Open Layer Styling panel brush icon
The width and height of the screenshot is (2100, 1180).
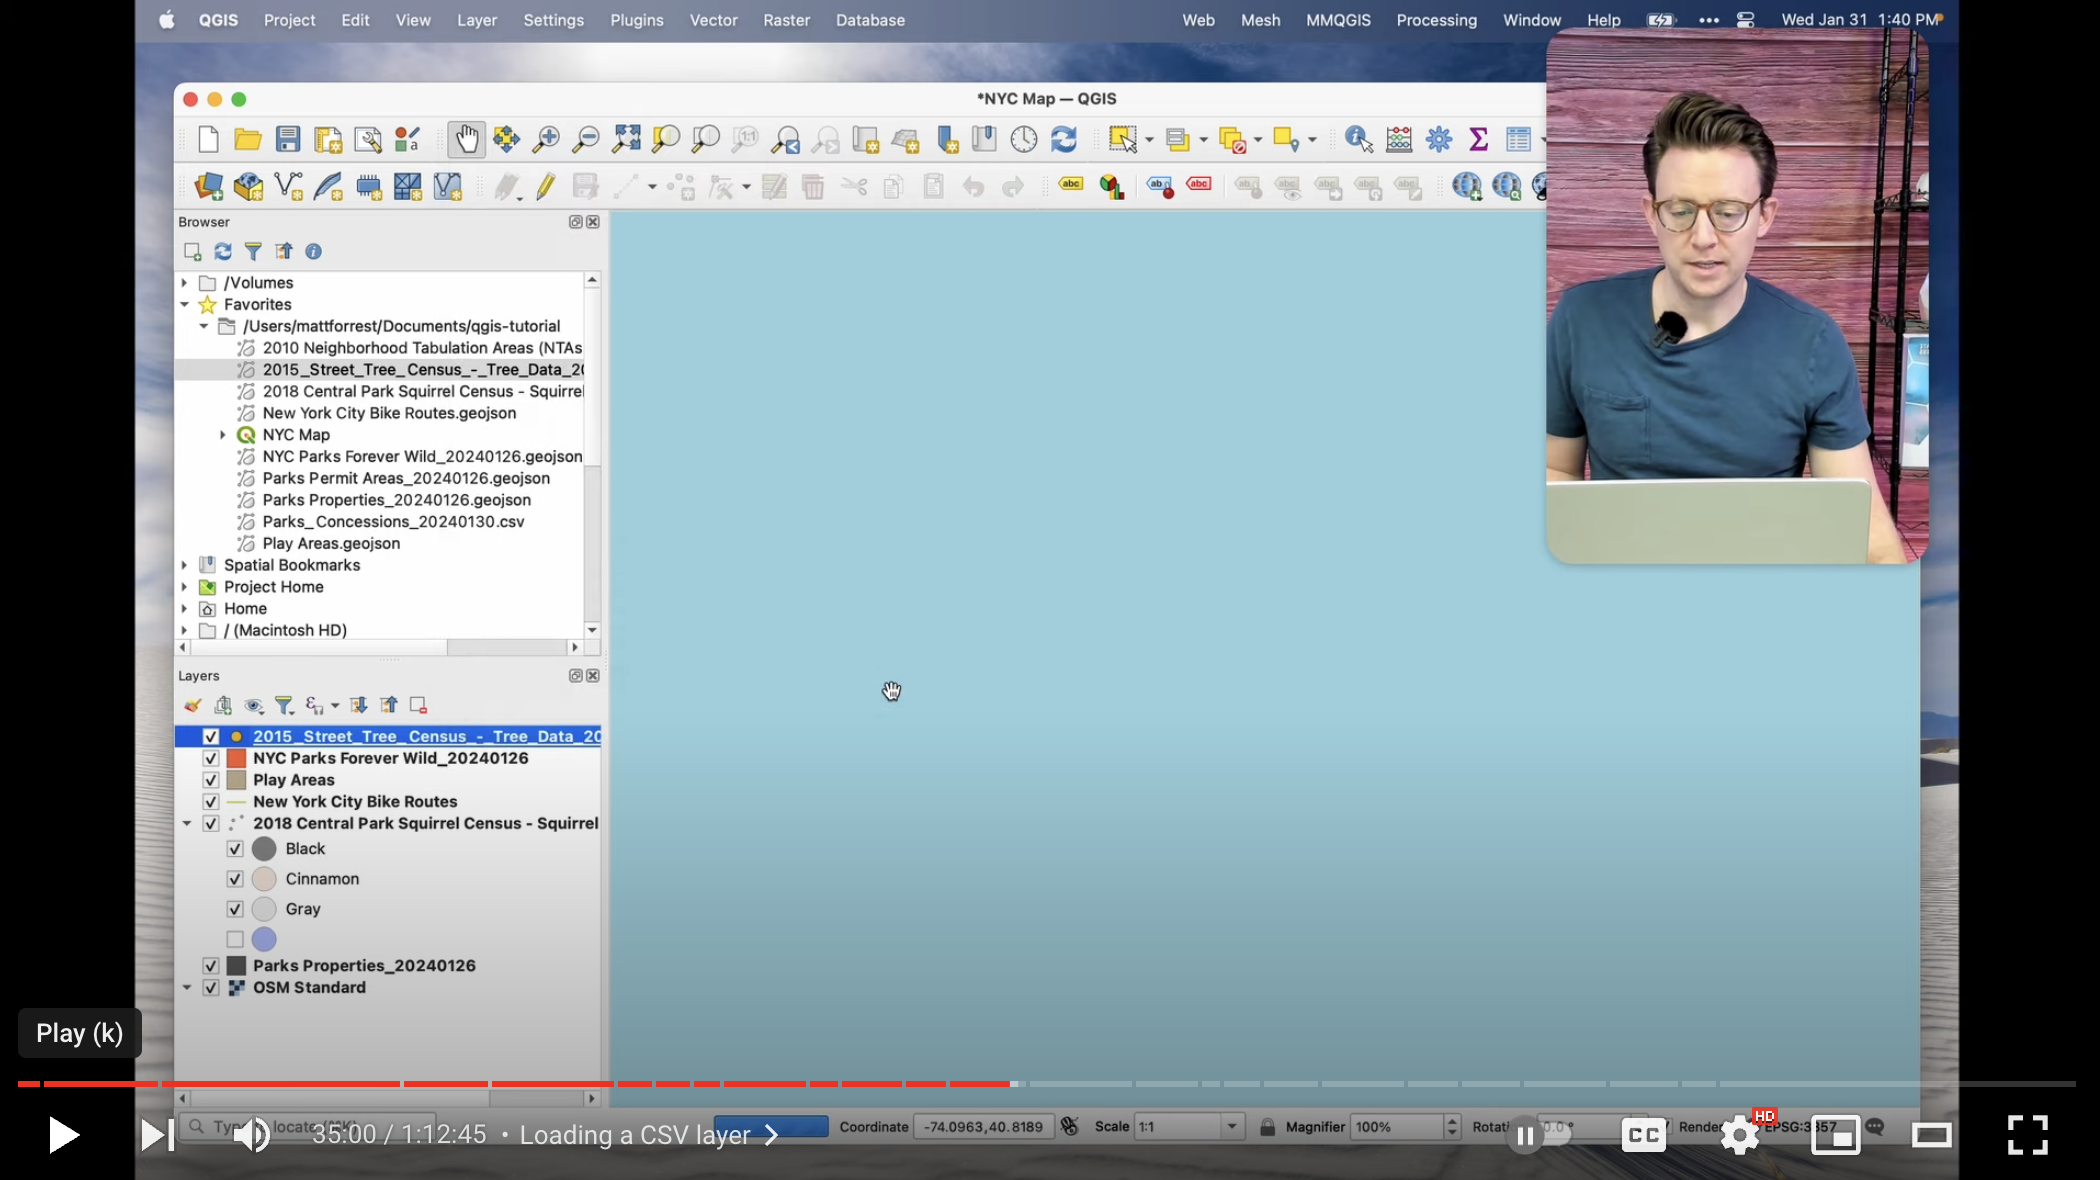193,705
